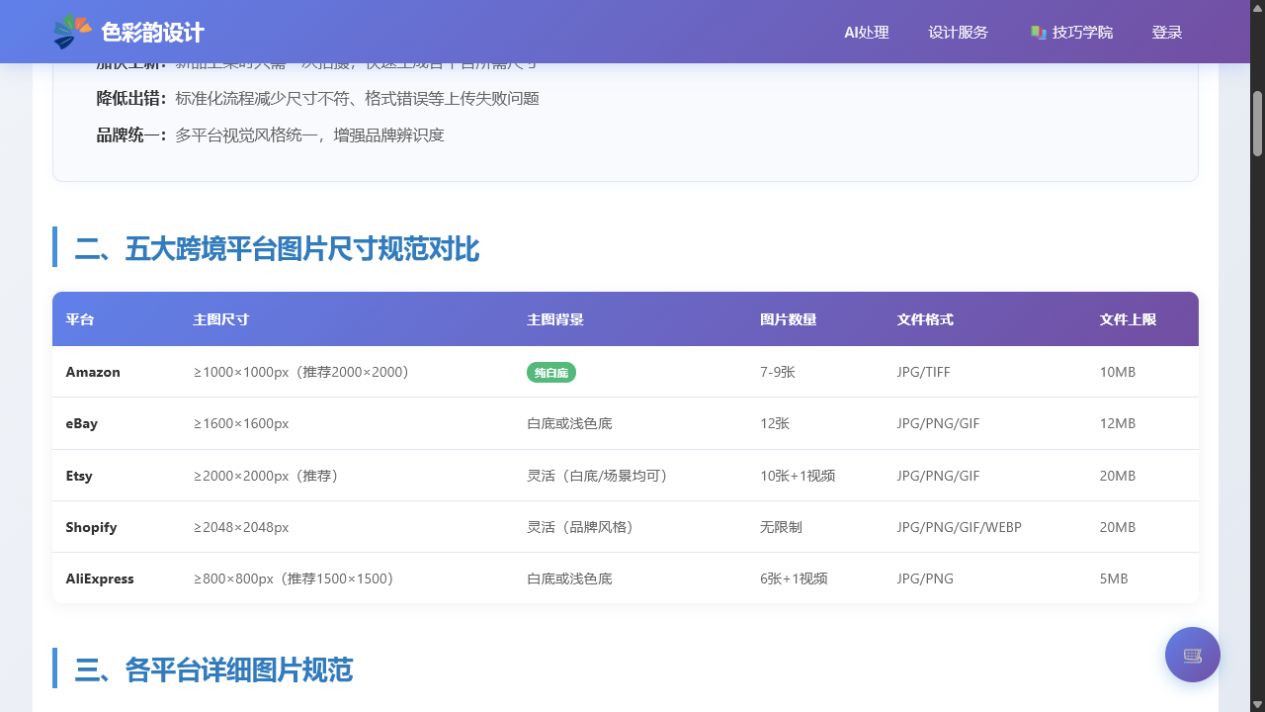Open the floating chat widget button

click(1192, 655)
